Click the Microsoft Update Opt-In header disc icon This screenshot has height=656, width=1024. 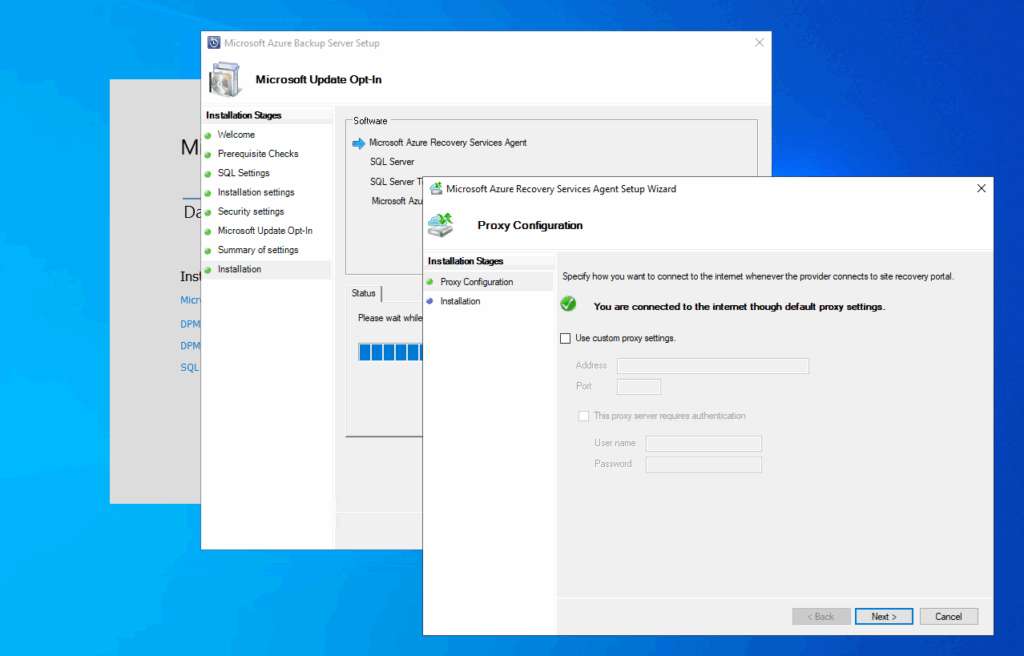coord(225,79)
